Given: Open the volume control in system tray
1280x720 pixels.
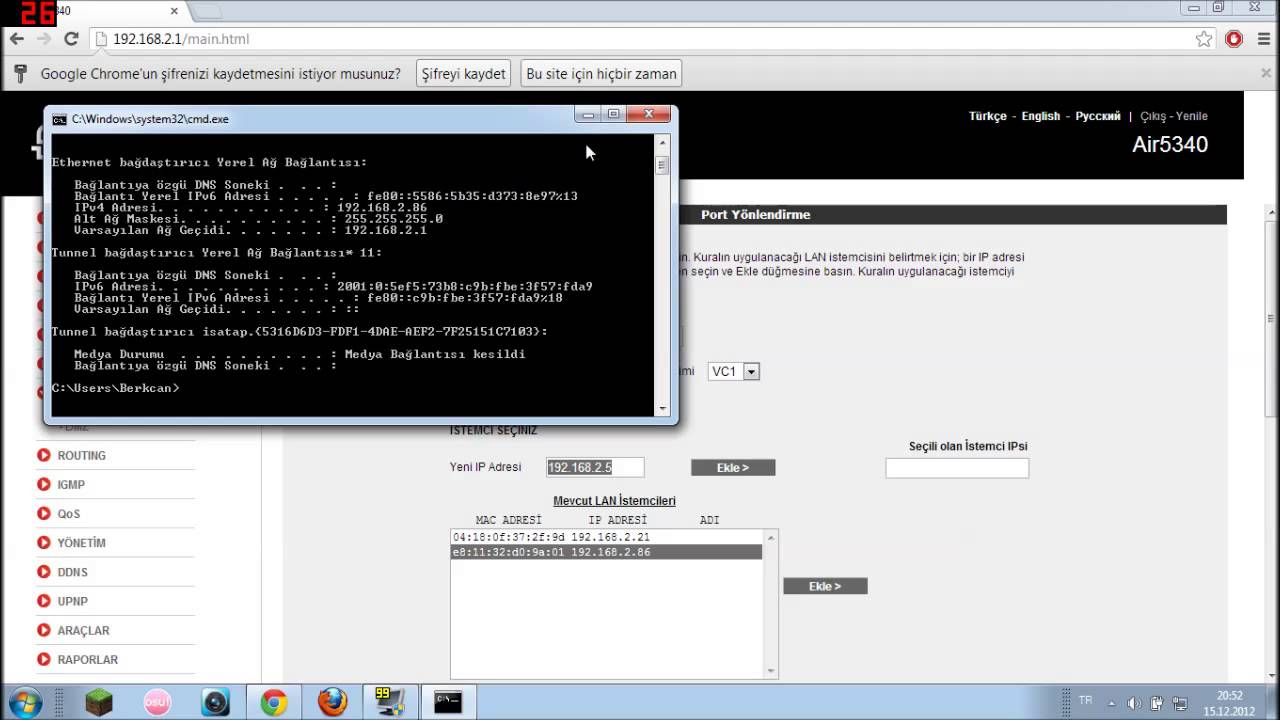Looking at the screenshot, I should coord(1134,703).
